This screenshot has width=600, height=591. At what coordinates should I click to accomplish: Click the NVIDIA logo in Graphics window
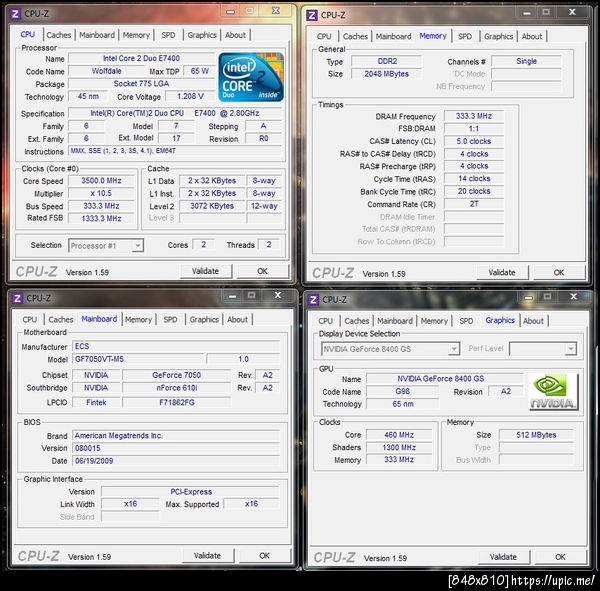pyautogui.click(x=553, y=392)
